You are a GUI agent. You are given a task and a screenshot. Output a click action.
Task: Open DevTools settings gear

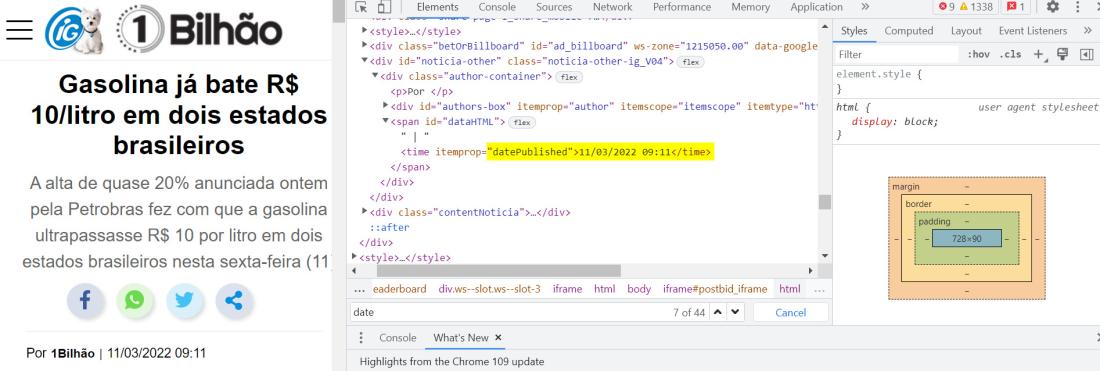(x=1052, y=7)
